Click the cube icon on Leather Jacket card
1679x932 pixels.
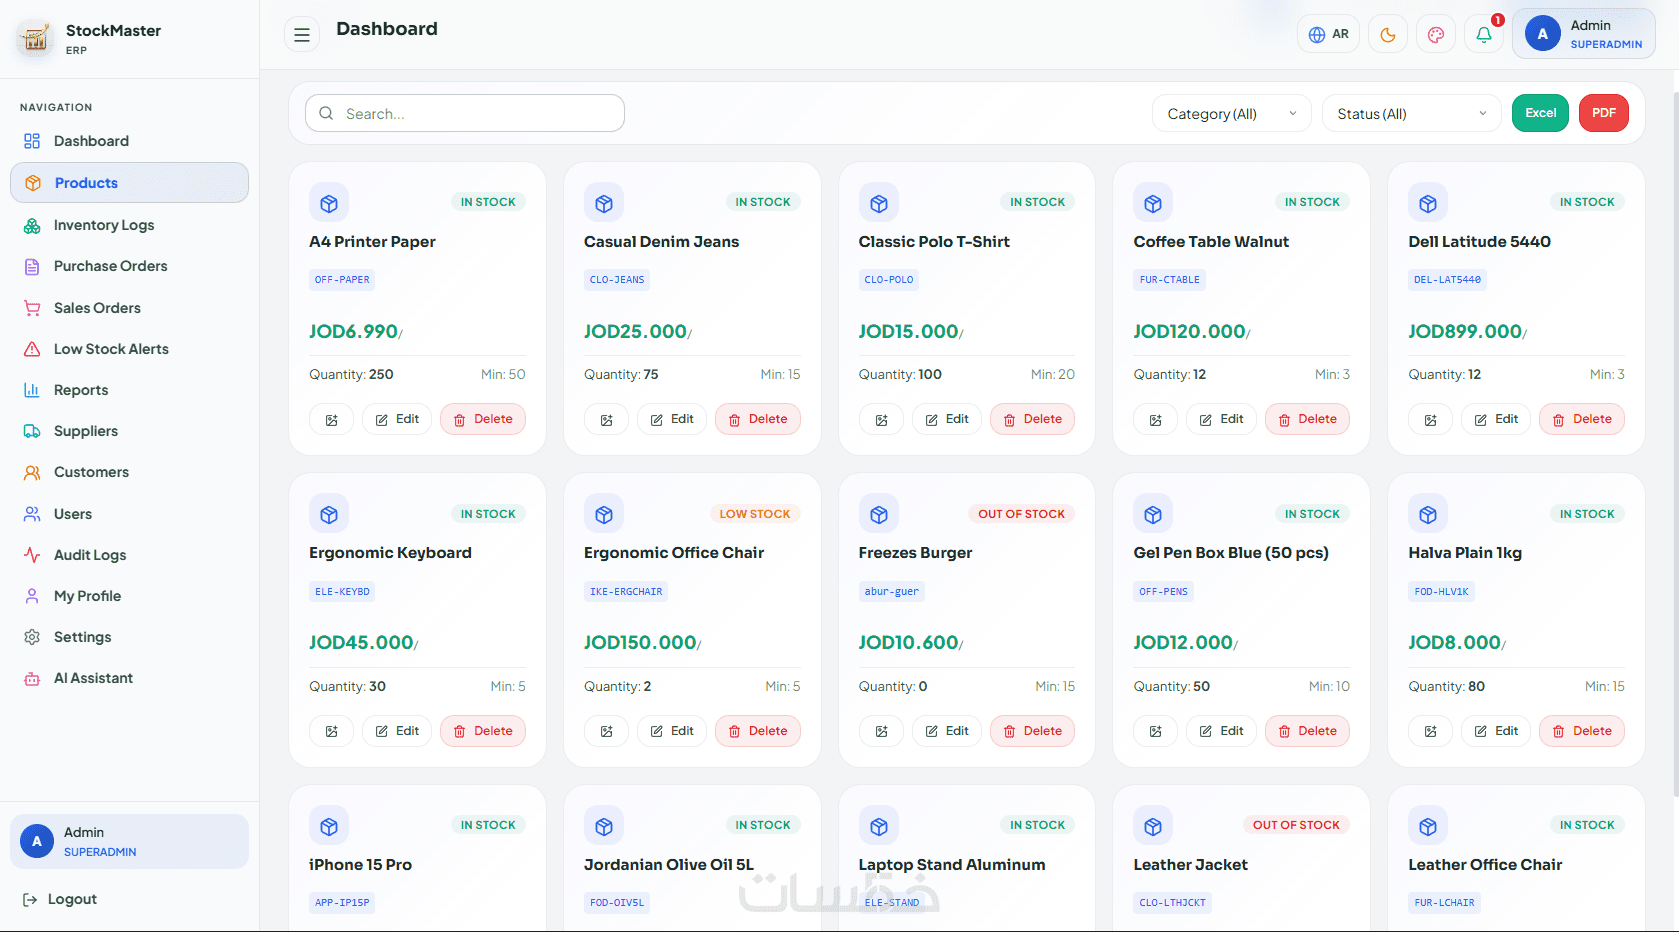click(1153, 826)
